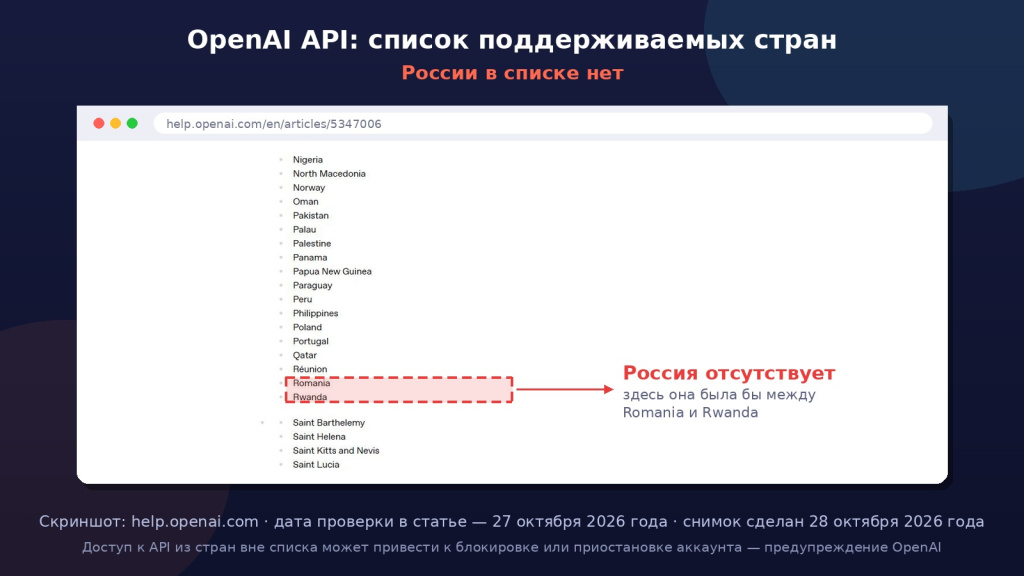Click the subtitle 'России в списке нет'
The height and width of the screenshot is (576, 1024).
pos(513,72)
